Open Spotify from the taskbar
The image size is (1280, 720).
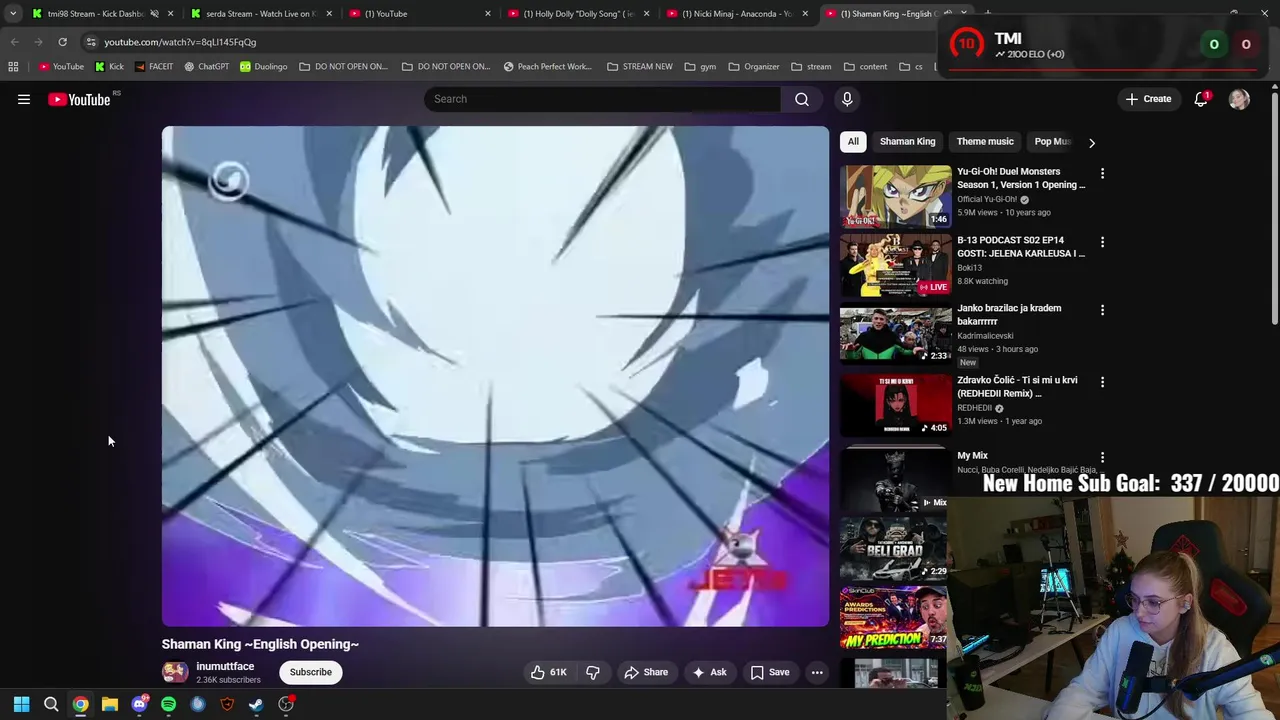click(168, 704)
